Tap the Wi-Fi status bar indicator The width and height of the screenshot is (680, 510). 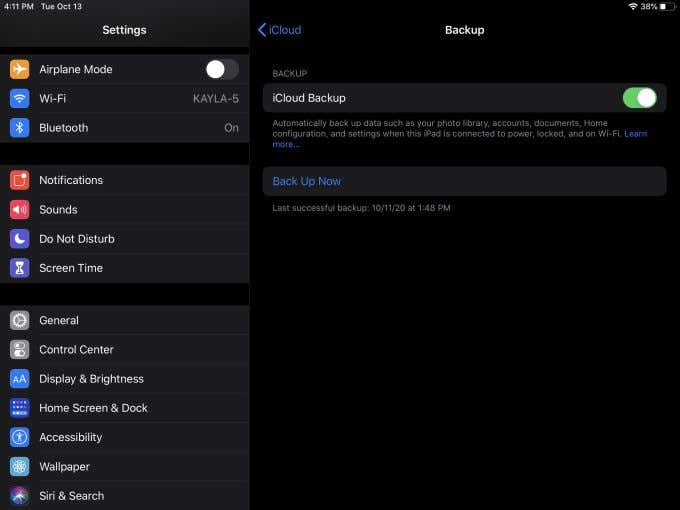(633, 7)
